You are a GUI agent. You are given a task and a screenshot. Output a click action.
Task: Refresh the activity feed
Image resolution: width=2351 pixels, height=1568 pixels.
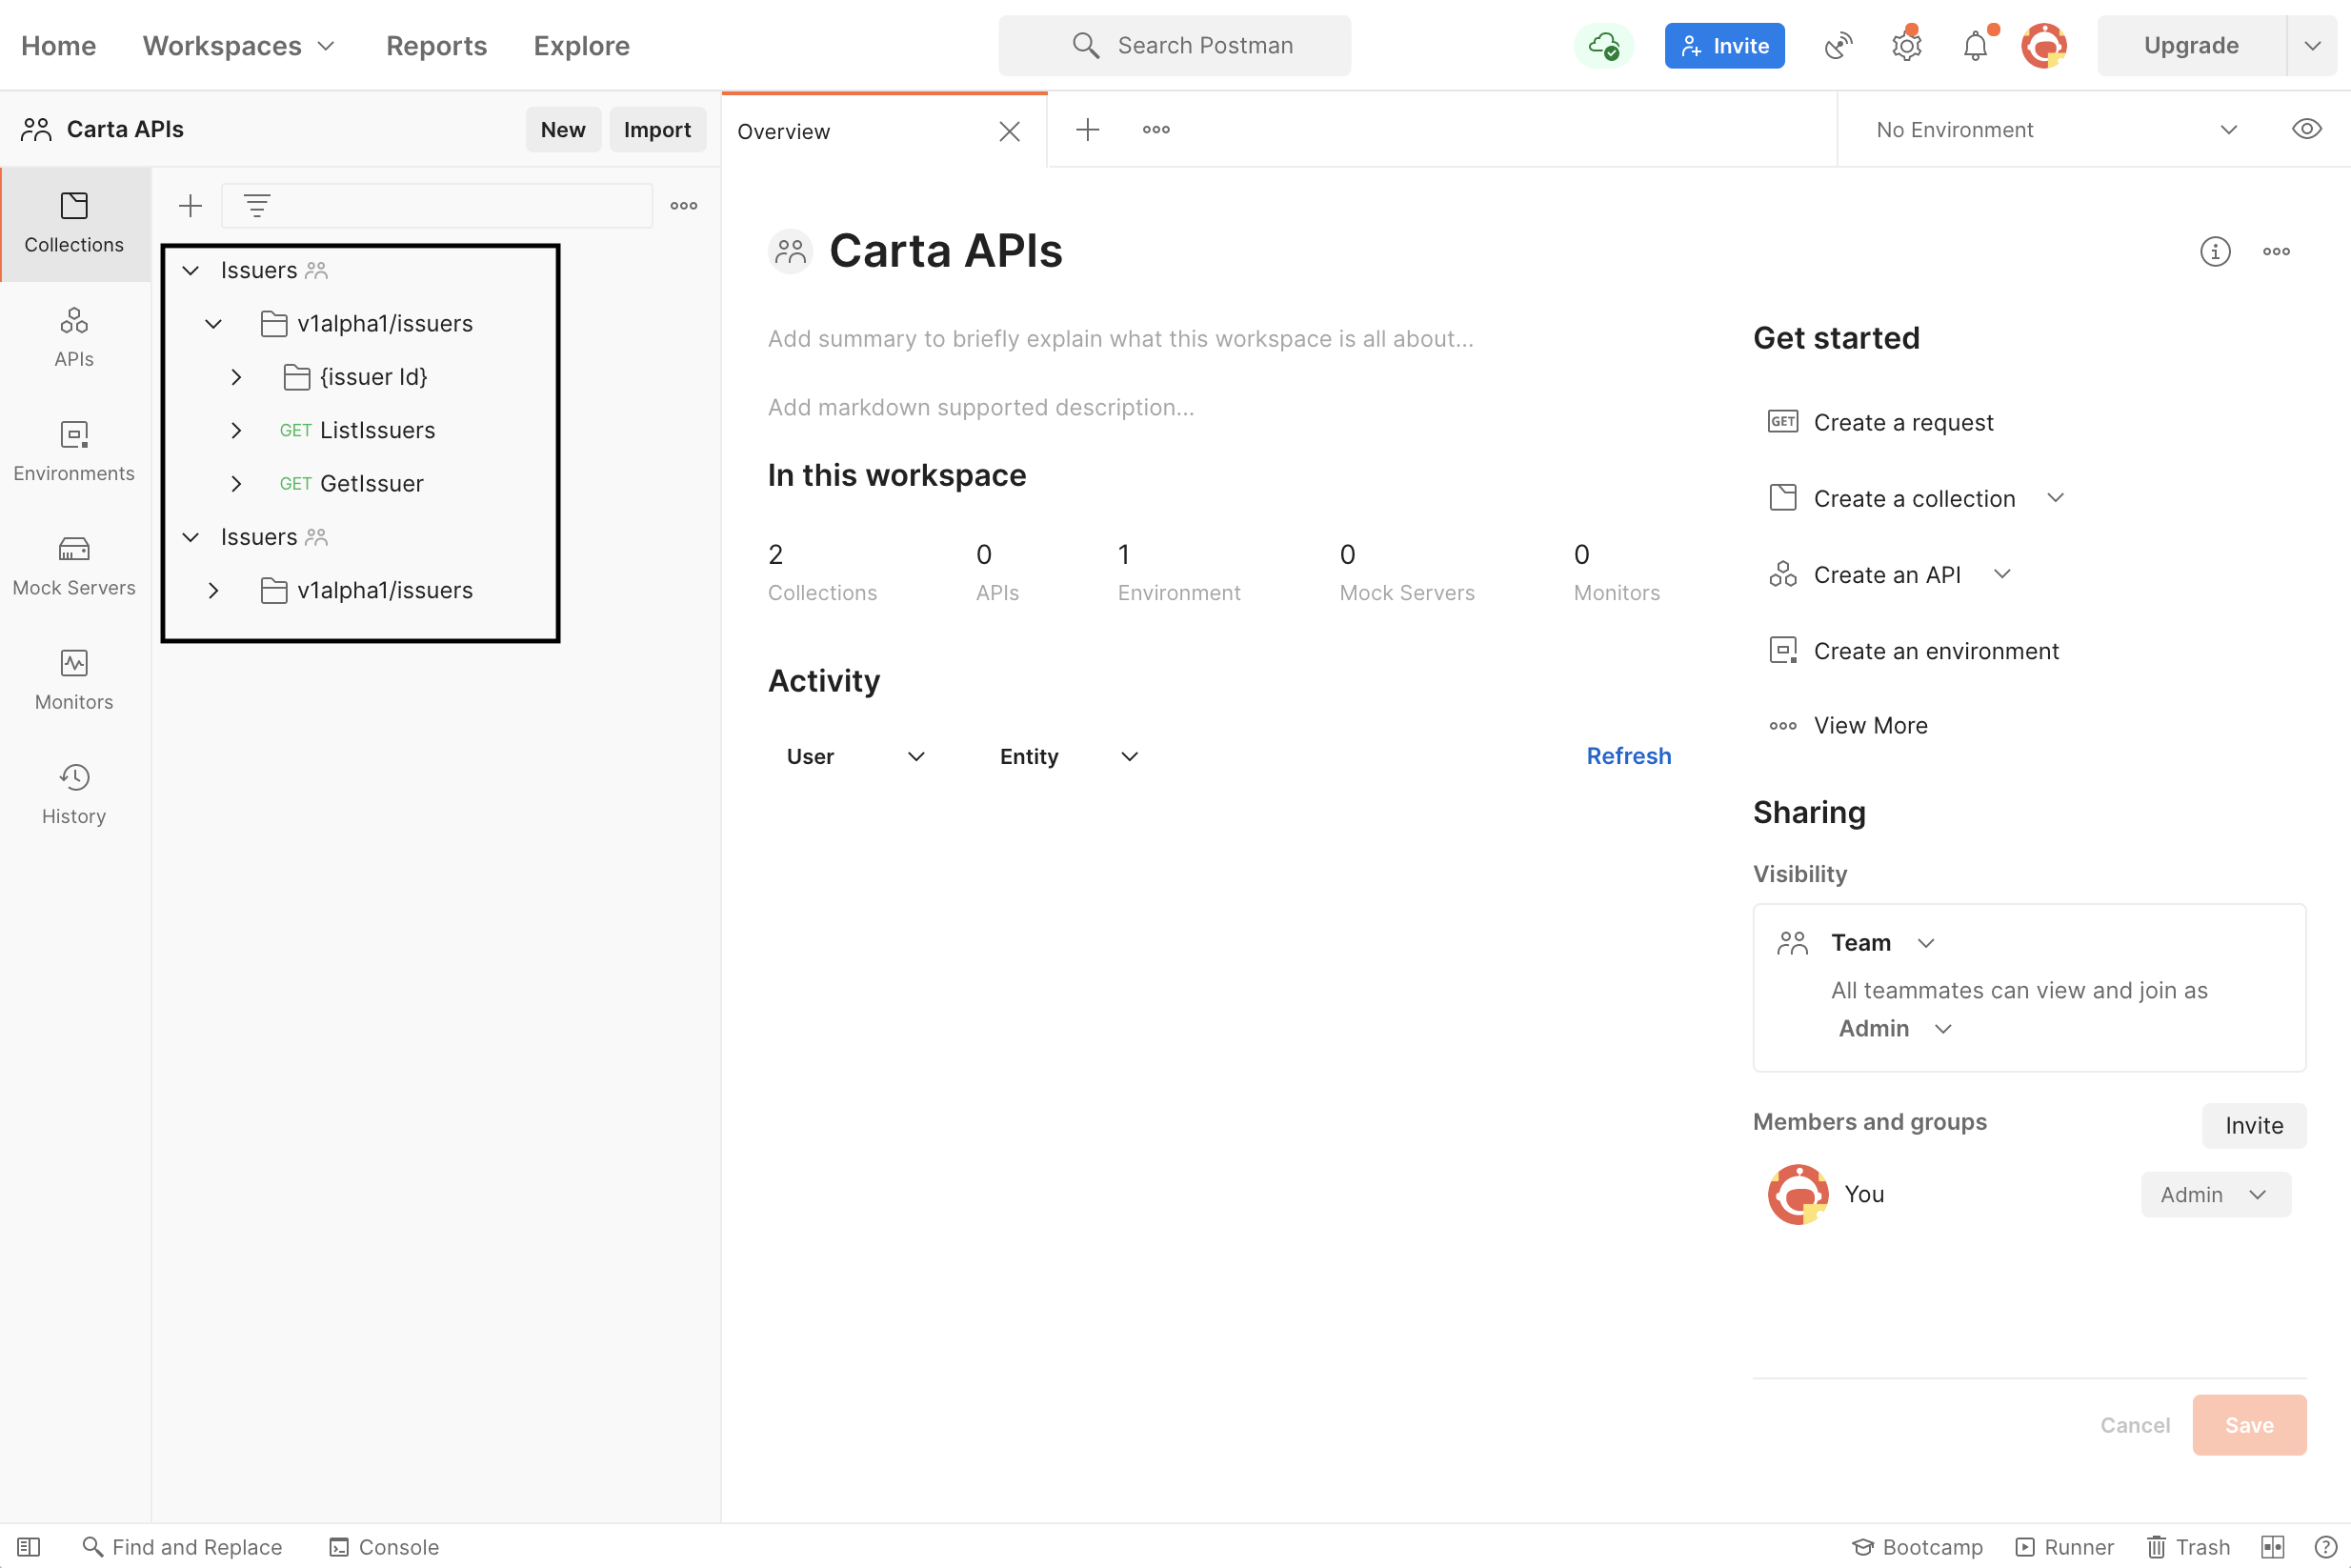(1628, 756)
